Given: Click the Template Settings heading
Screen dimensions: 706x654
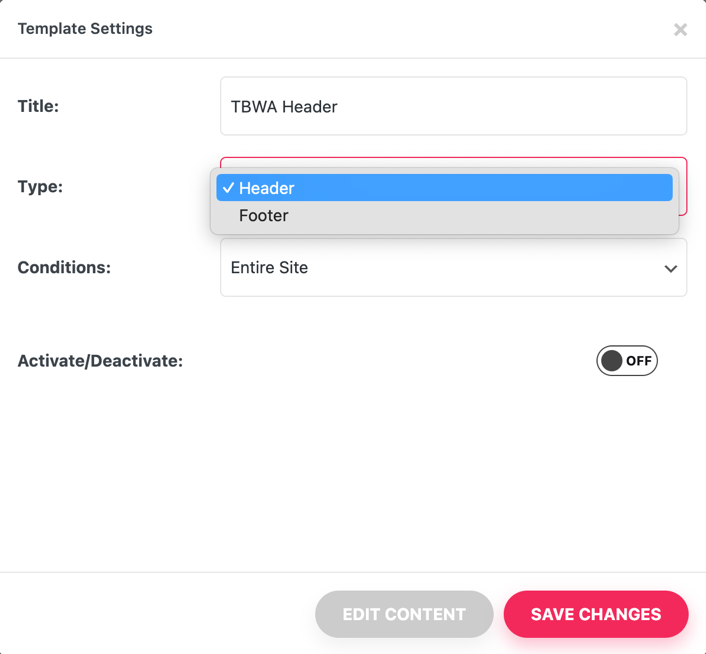Looking at the screenshot, I should coord(85,29).
